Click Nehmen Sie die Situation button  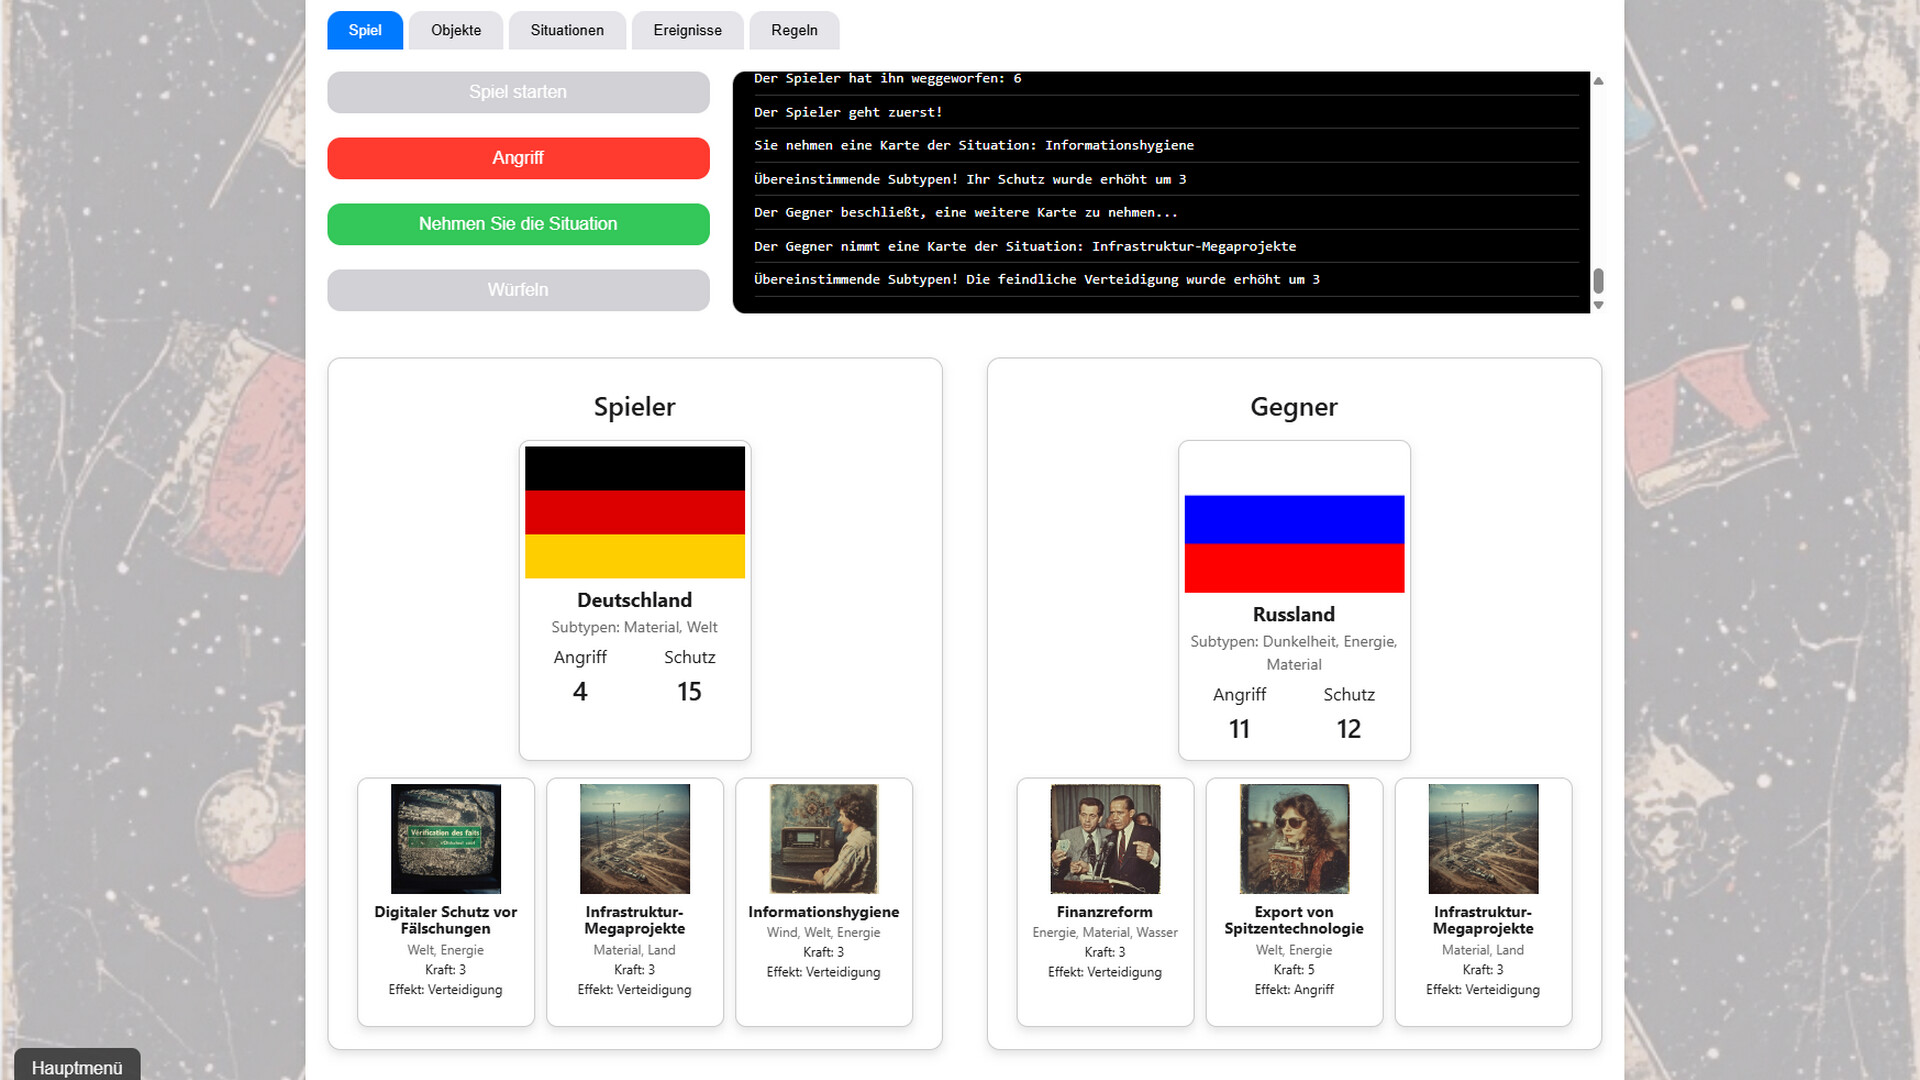pyautogui.click(x=518, y=224)
